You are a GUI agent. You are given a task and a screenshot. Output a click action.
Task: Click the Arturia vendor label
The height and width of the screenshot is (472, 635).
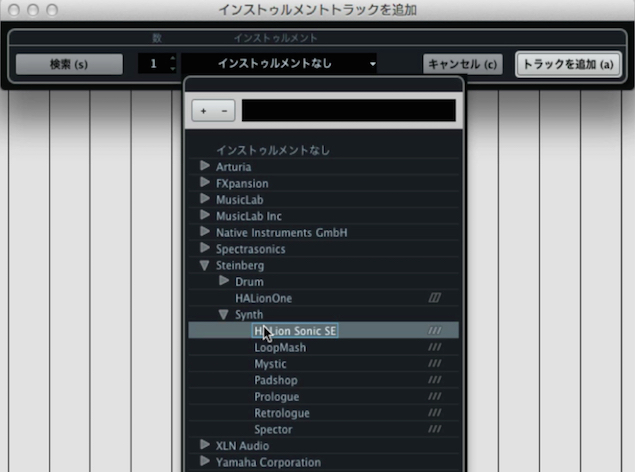pyautogui.click(x=233, y=167)
